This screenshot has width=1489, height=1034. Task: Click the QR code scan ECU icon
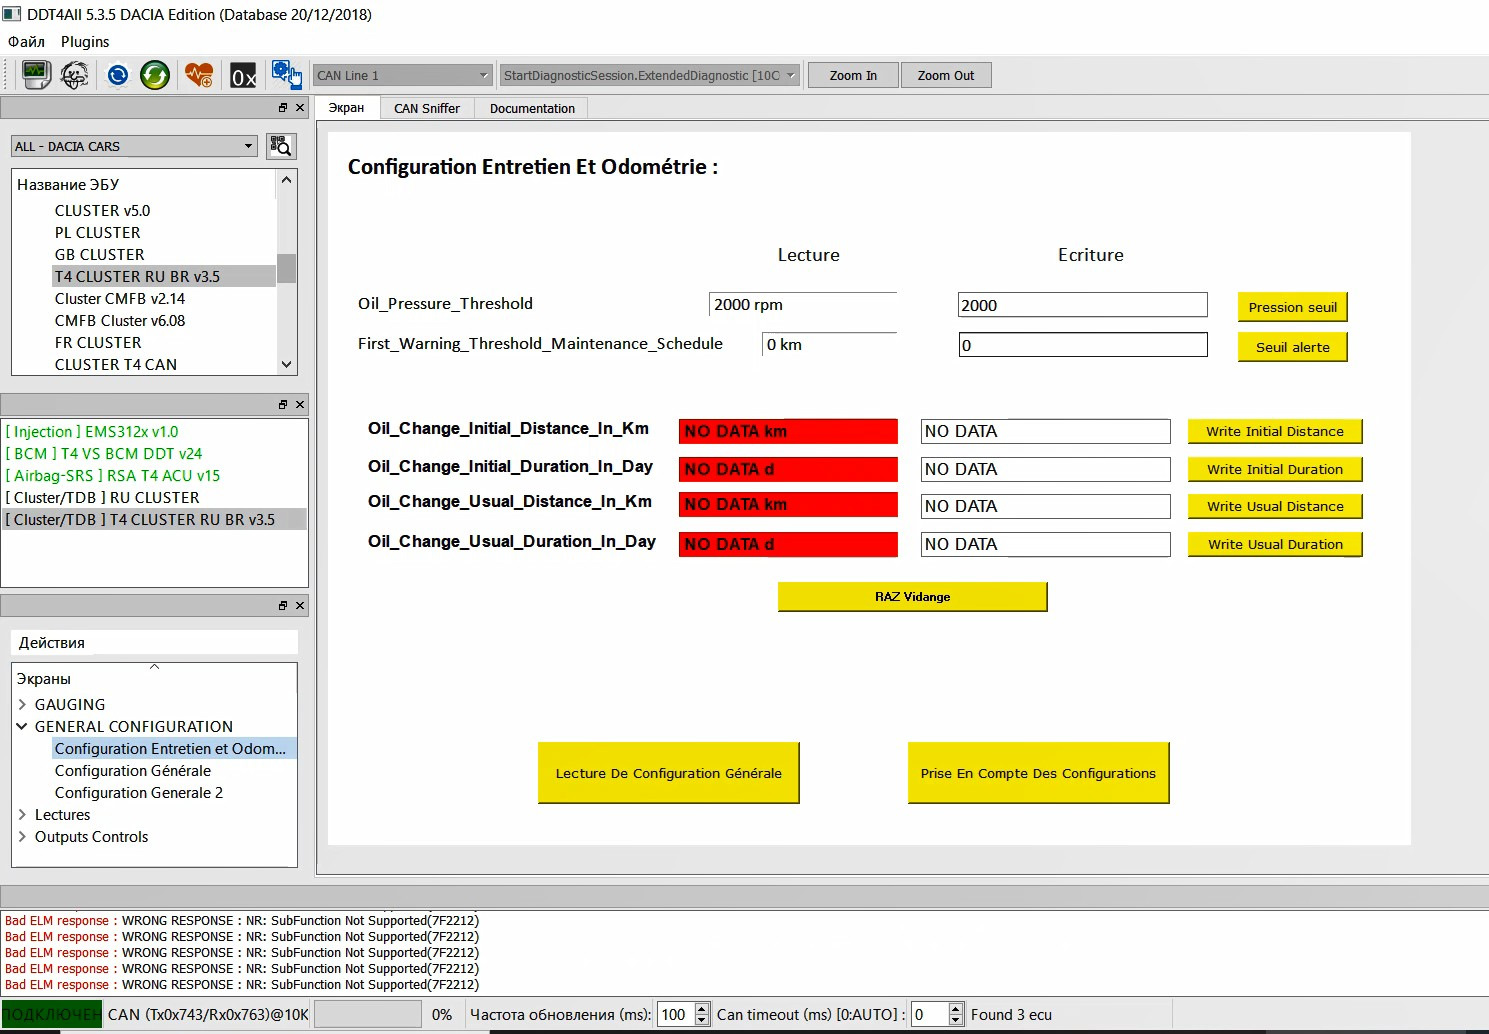tap(282, 147)
